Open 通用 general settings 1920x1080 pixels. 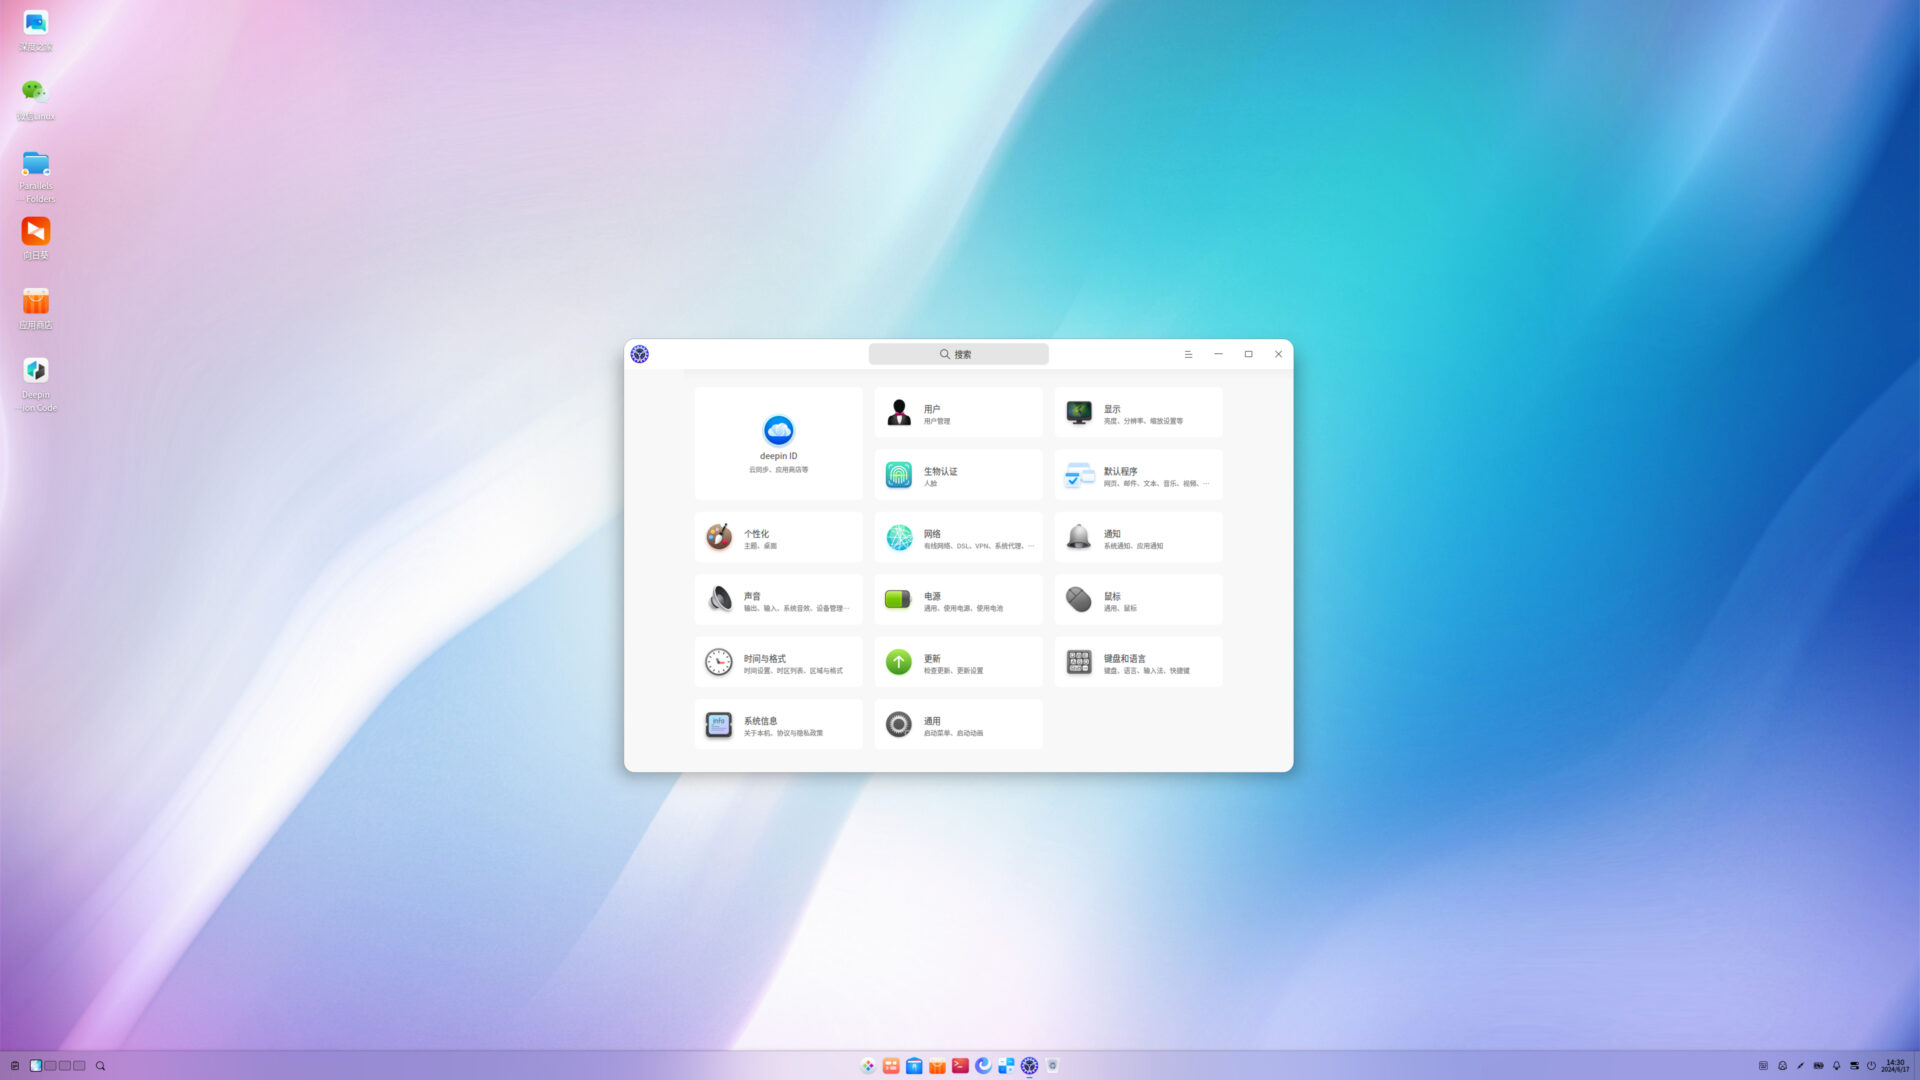(x=958, y=724)
